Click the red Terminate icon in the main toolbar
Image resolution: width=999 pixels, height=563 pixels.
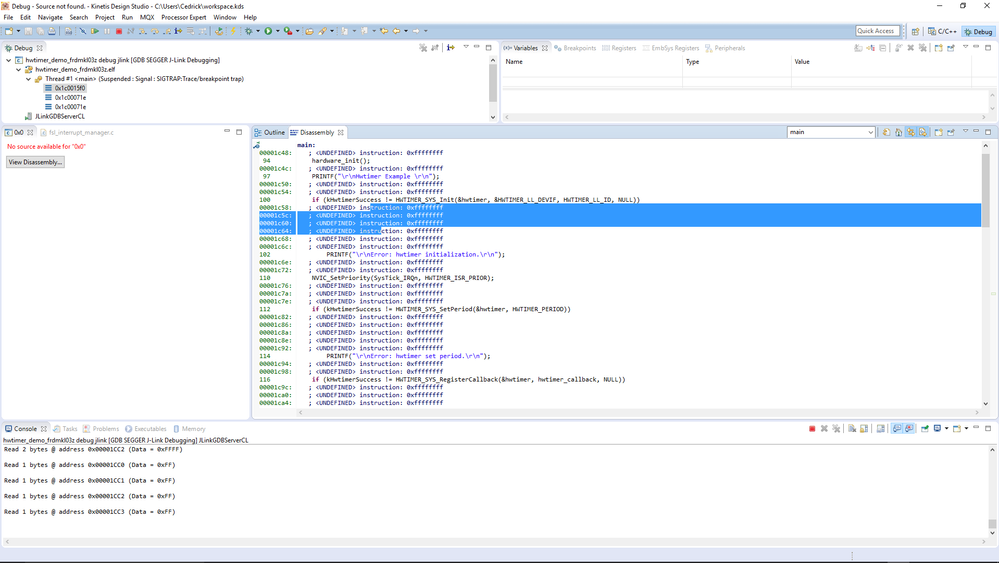[119, 31]
